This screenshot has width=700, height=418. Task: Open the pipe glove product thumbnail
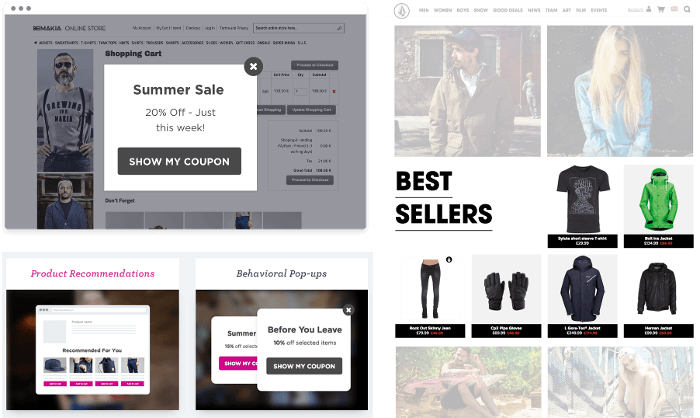point(506,289)
